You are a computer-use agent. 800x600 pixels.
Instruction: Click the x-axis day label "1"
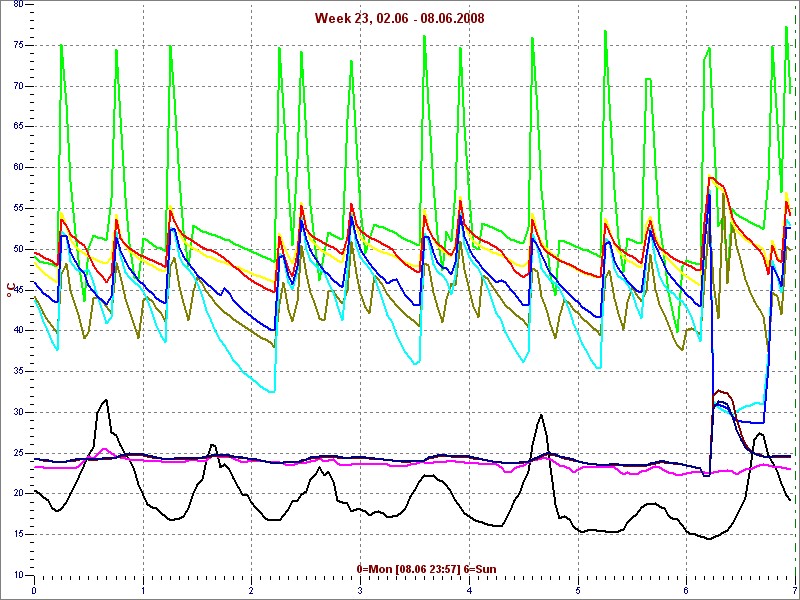(143, 592)
